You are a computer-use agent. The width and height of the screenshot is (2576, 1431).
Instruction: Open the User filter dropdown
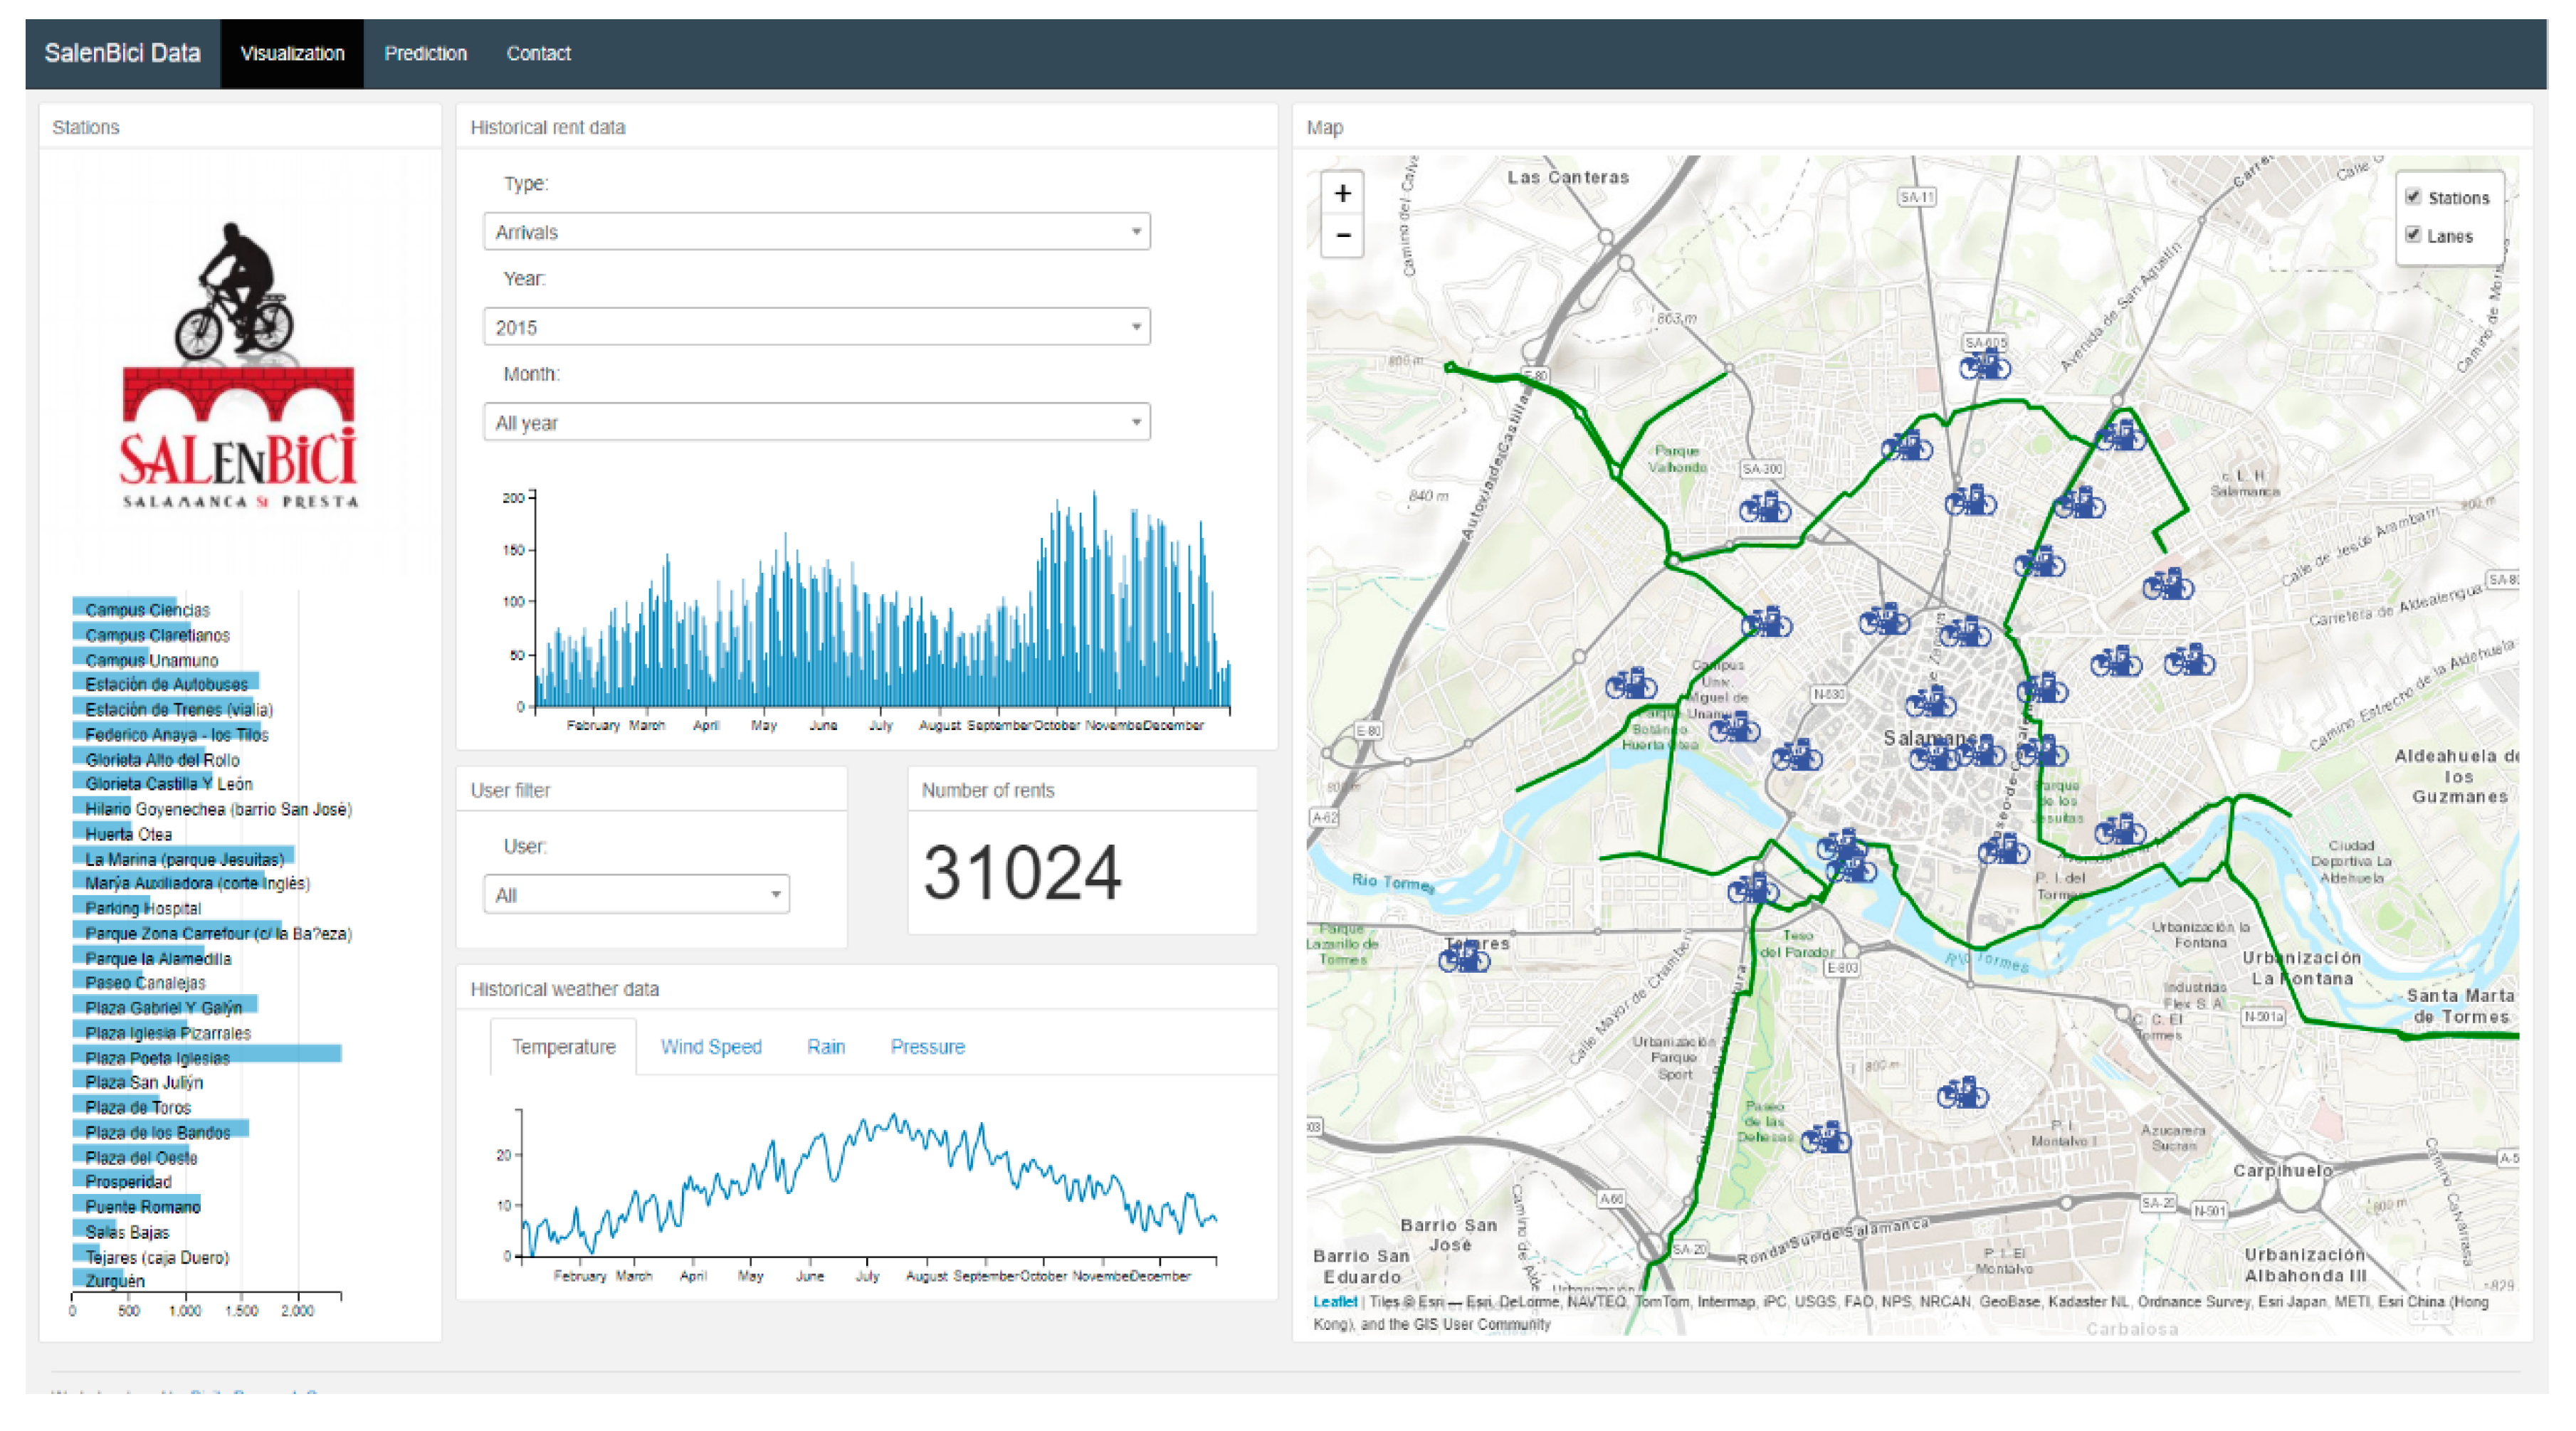point(636,894)
